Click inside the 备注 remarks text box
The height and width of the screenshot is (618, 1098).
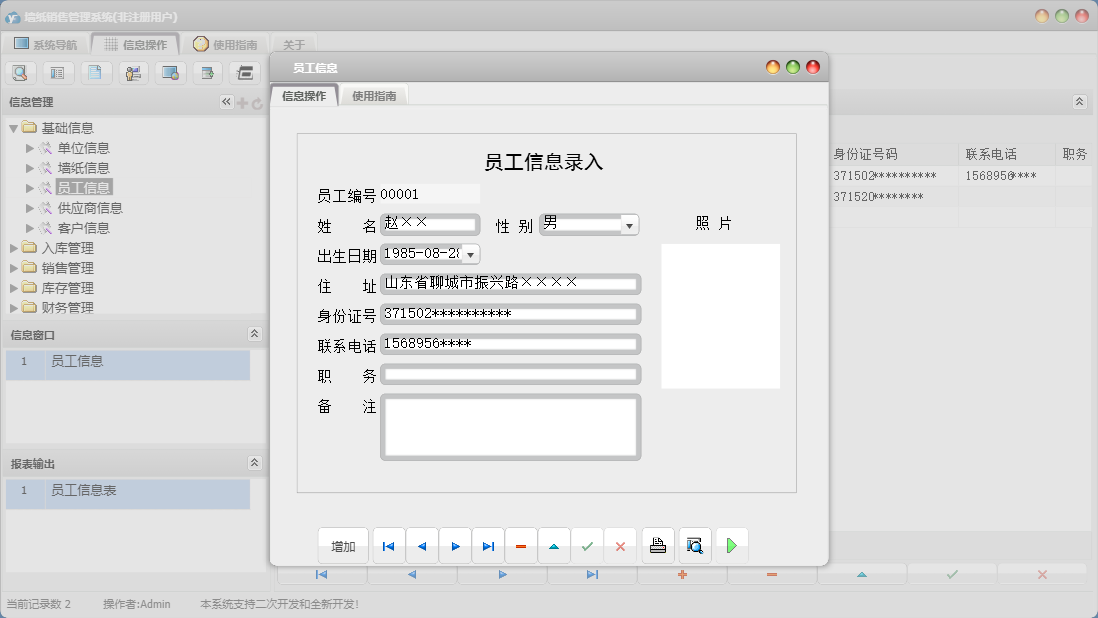pos(510,425)
